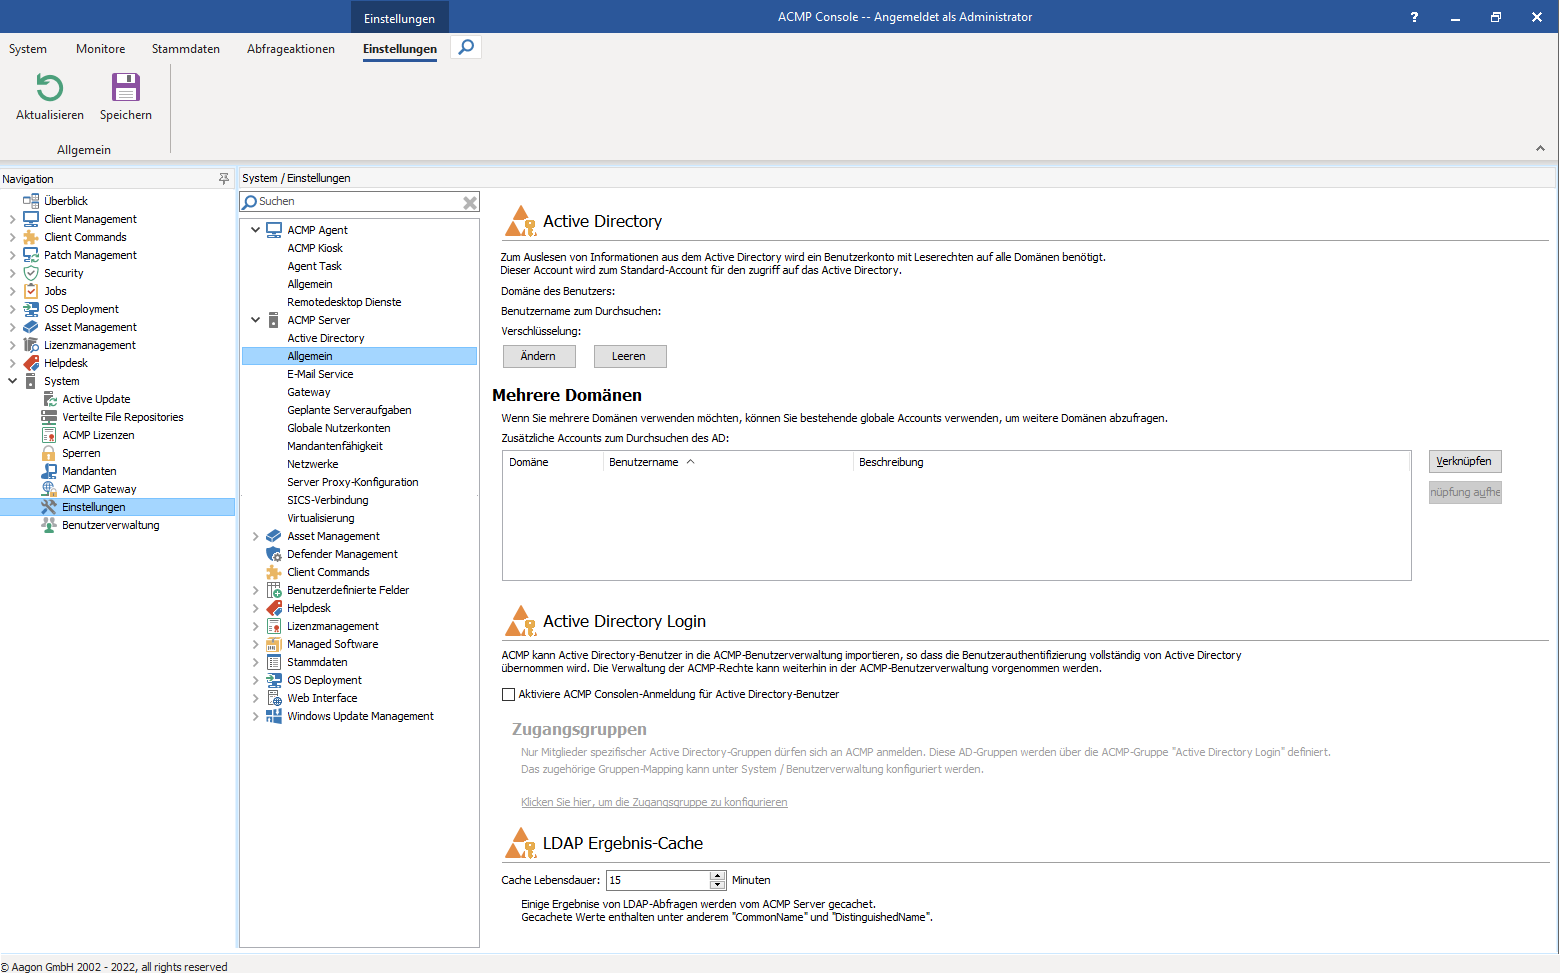Click the OS Deployment icon in navigation
This screenshot has width=1560, height=973.
click(31, 309)
